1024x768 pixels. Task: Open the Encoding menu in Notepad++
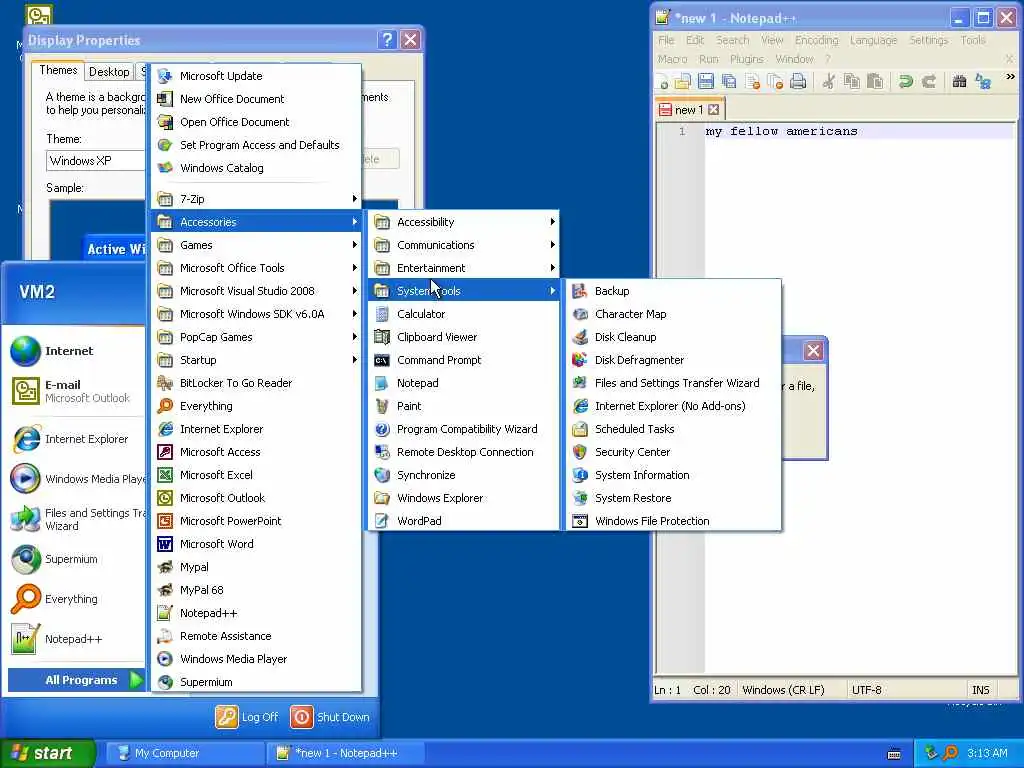click(x=816, y=40)
